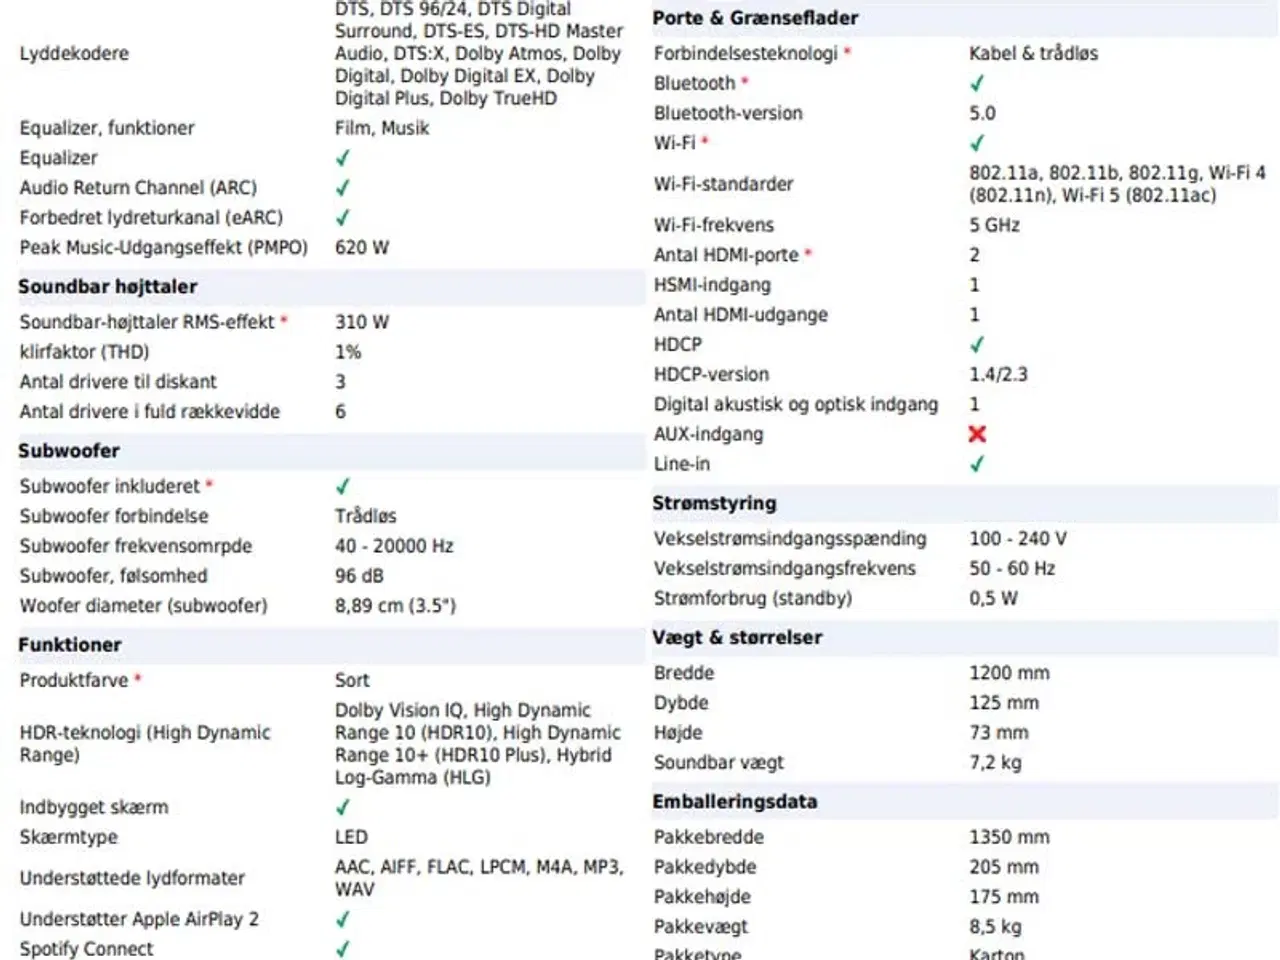This screenshot has height=960, width=1280.
Task: Click the 7,2 kg Soundbar vægt value
Action: 995,763
